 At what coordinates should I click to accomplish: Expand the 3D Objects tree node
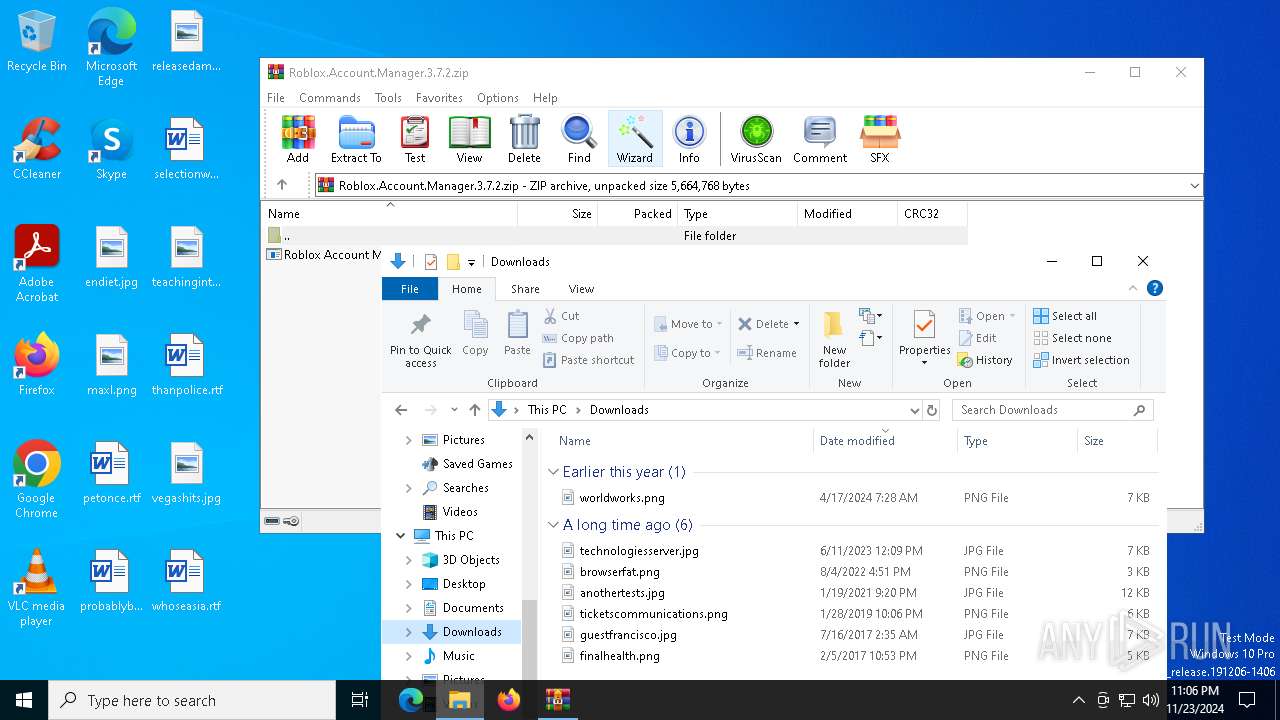coord(408,560)
